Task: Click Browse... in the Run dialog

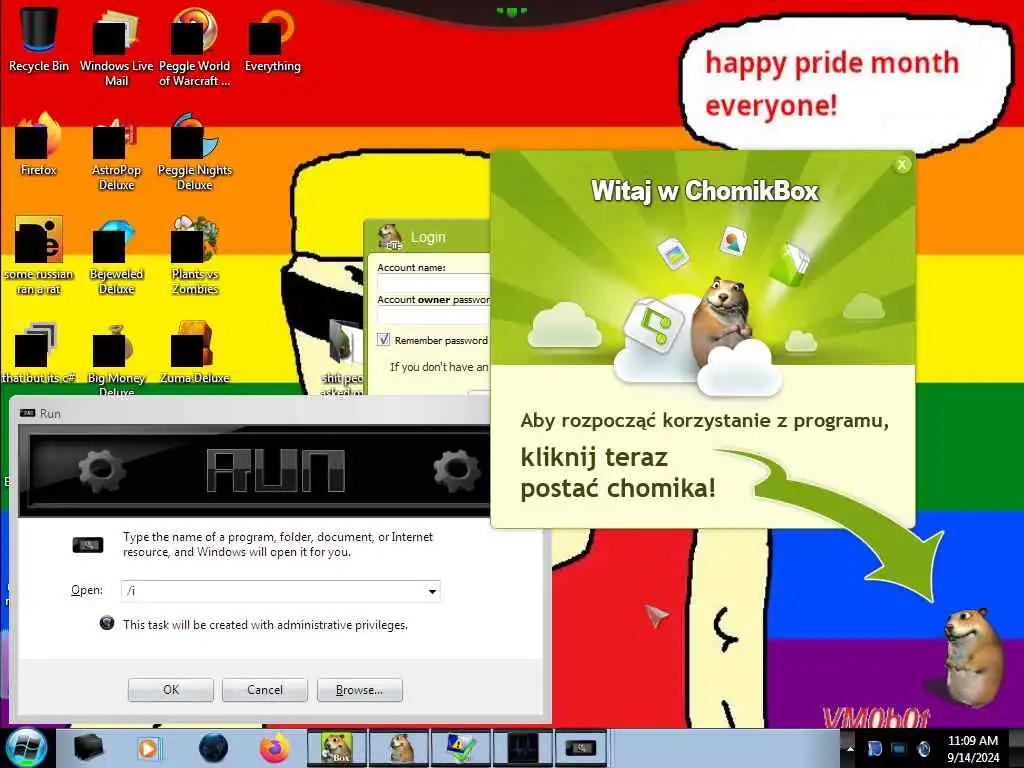Action: click(359, 690)
